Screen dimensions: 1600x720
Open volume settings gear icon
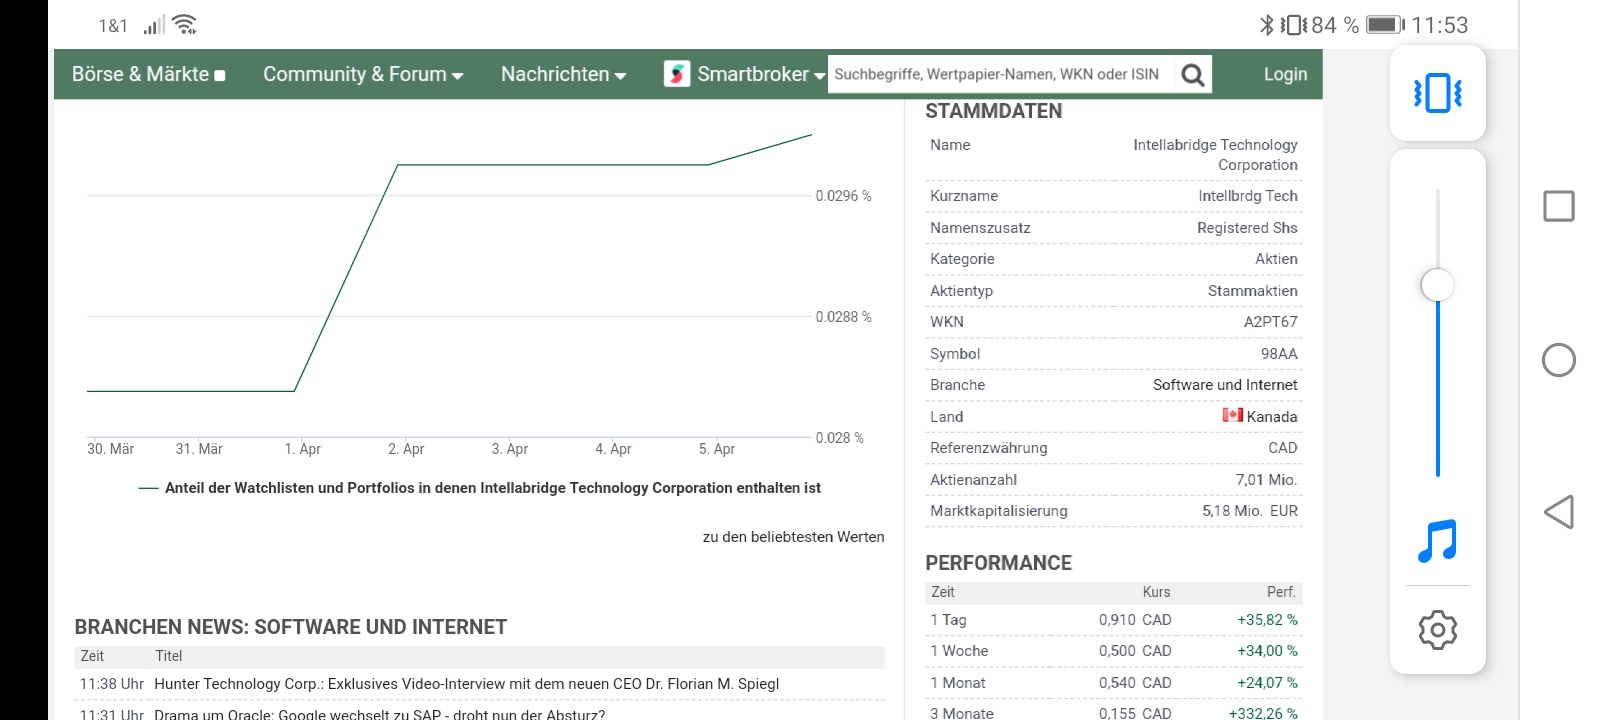[1437, 630]
